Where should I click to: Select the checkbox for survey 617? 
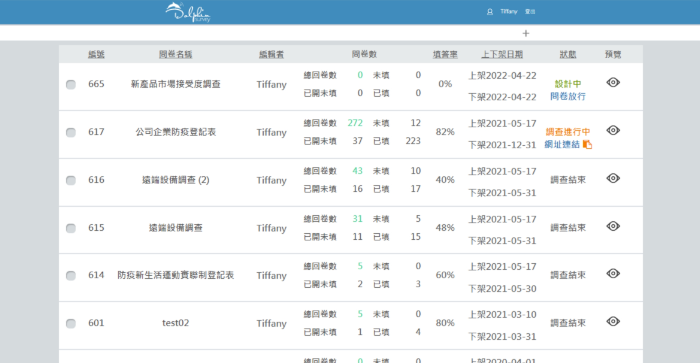71,132
